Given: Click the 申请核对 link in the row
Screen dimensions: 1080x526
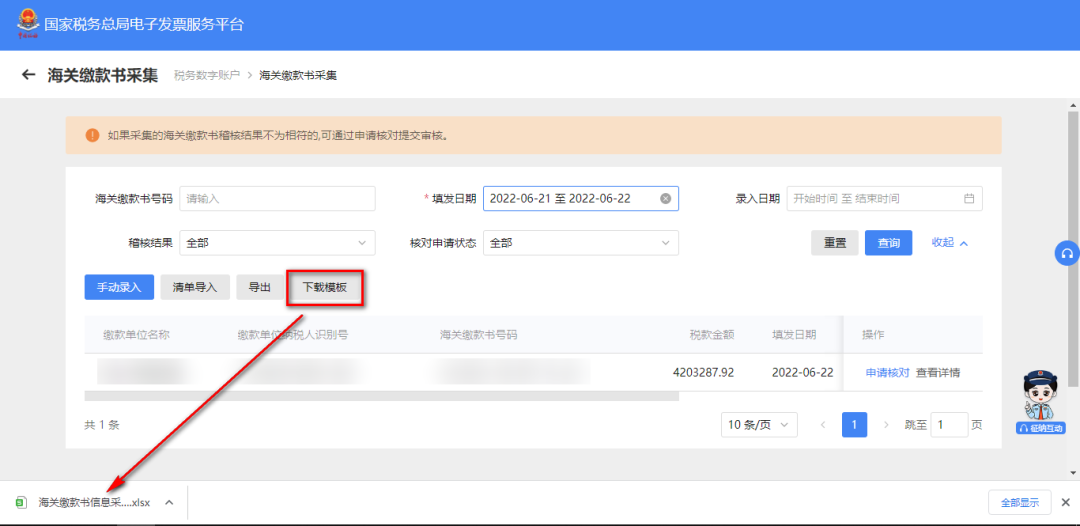Looking at the screenshot, I should [x=887, y=372].
